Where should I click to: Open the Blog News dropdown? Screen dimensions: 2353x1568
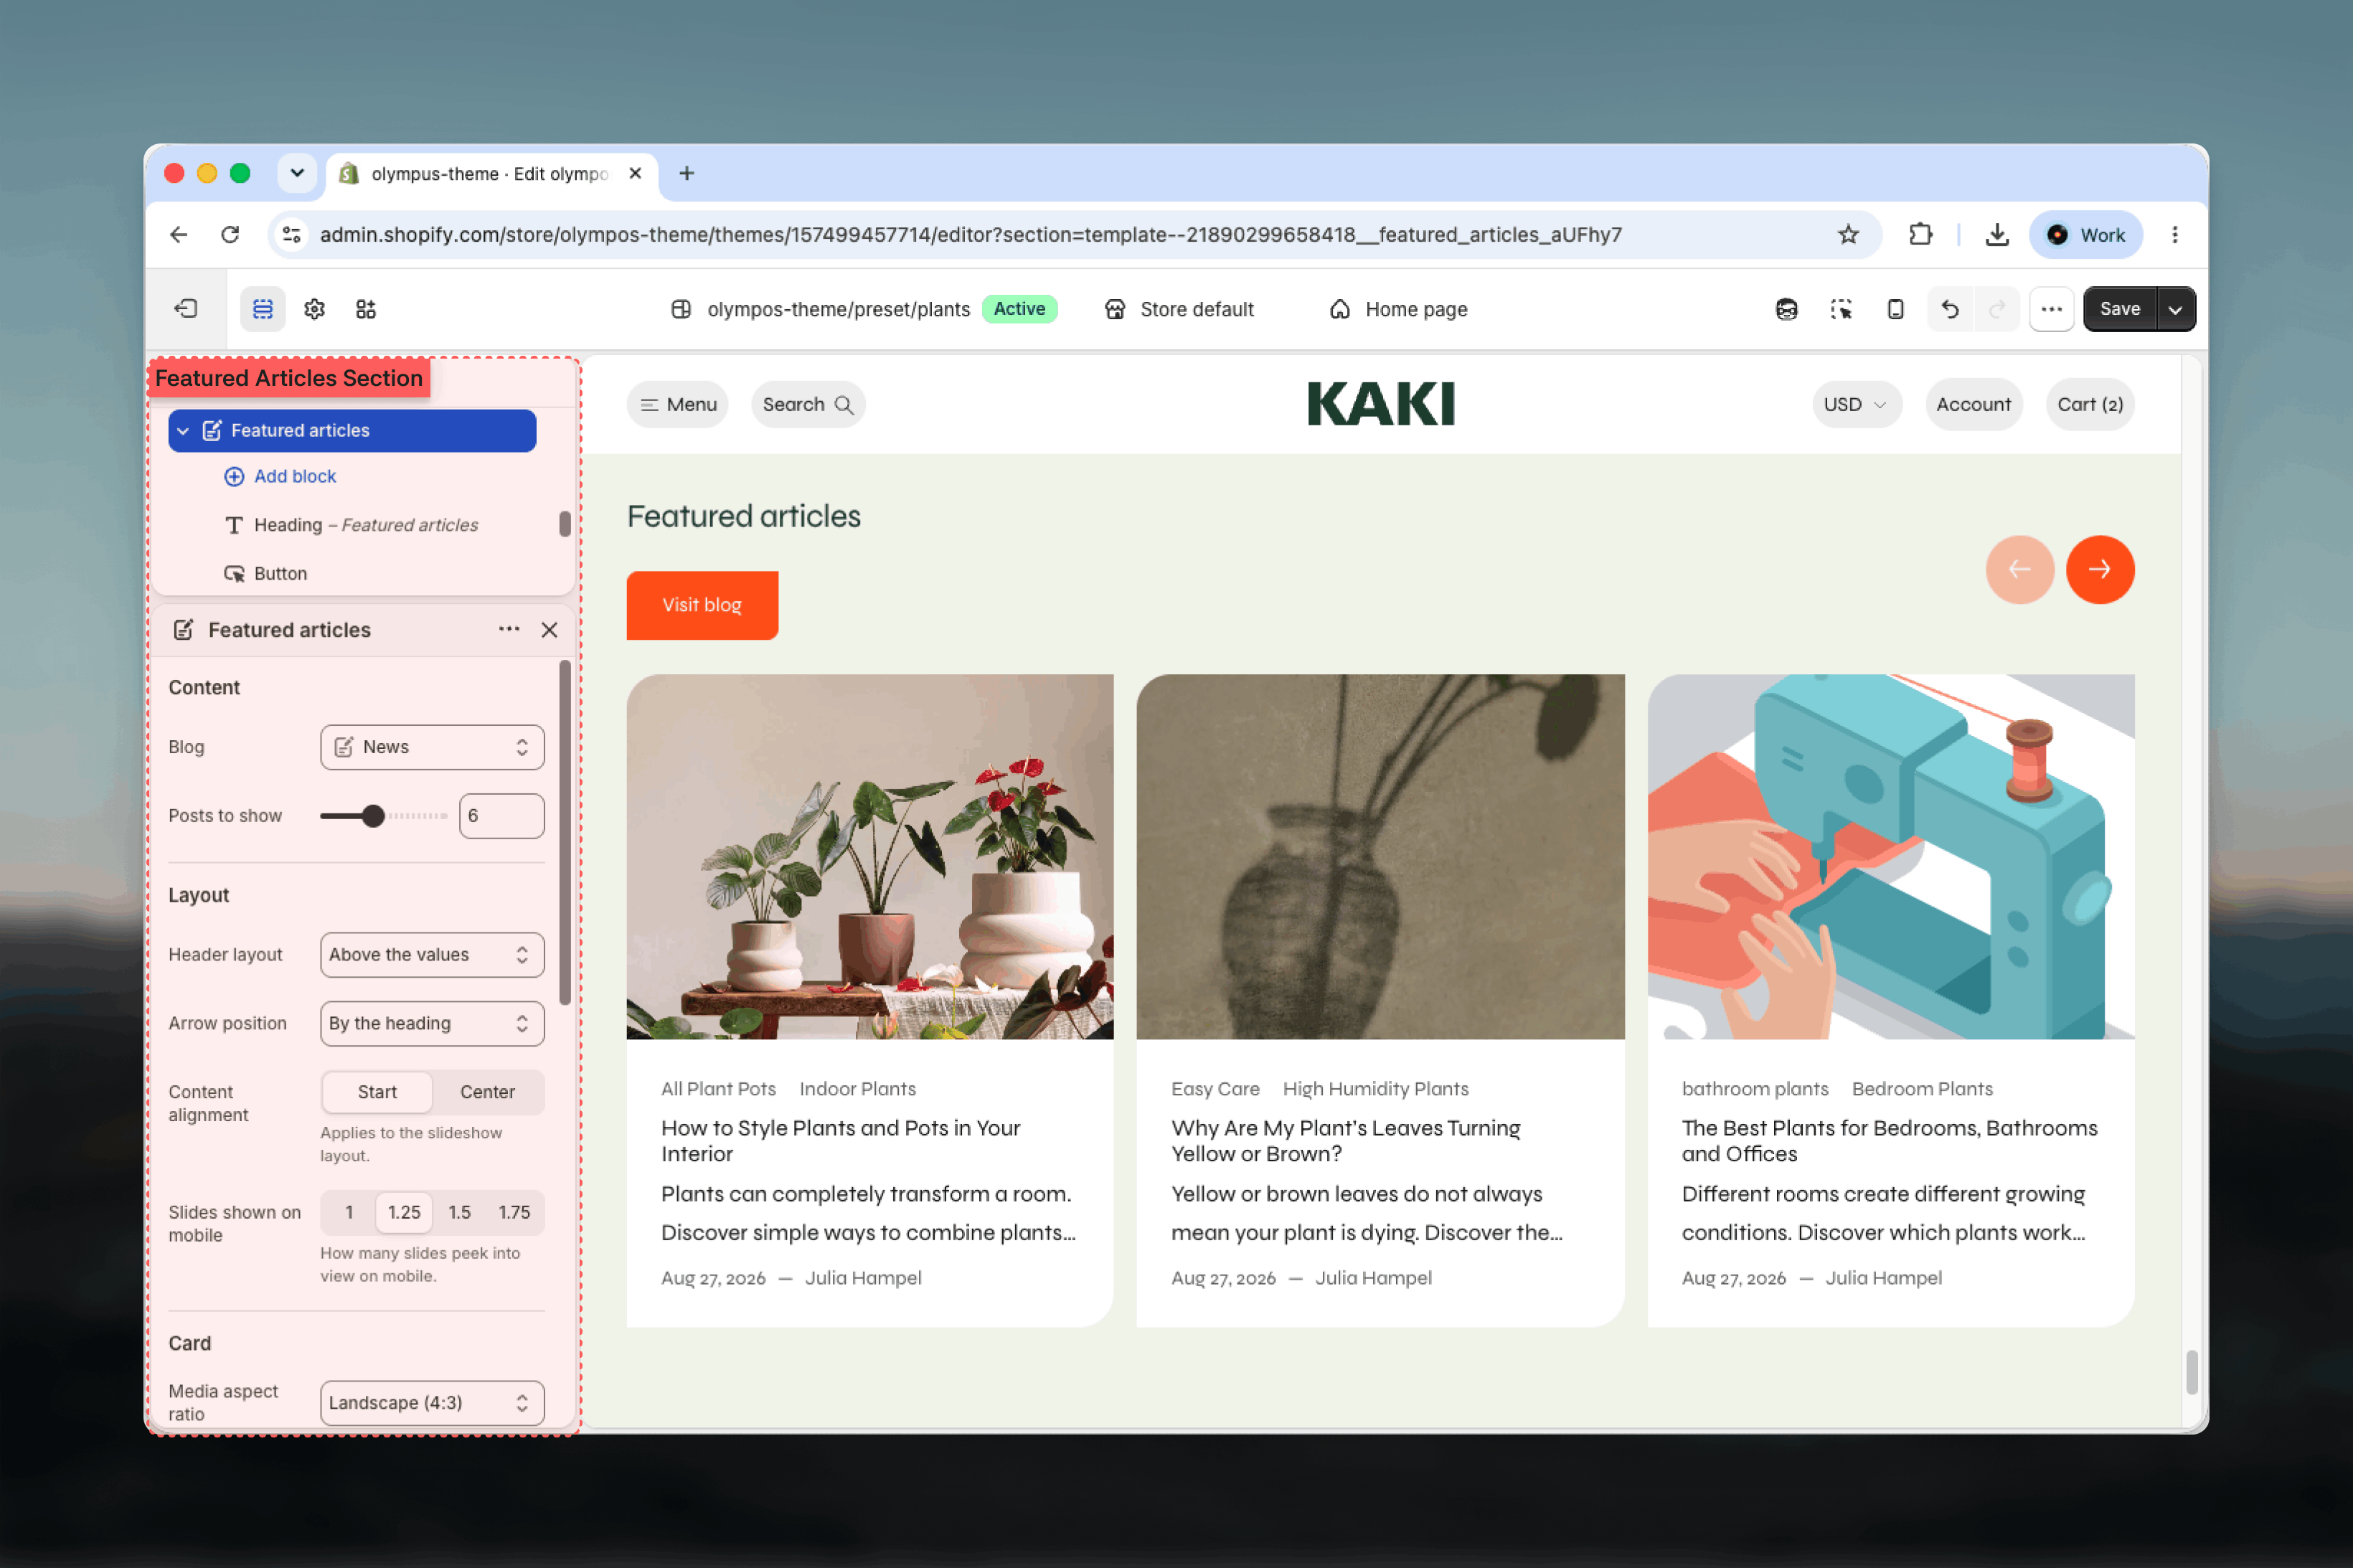click(x=432, y=747)
